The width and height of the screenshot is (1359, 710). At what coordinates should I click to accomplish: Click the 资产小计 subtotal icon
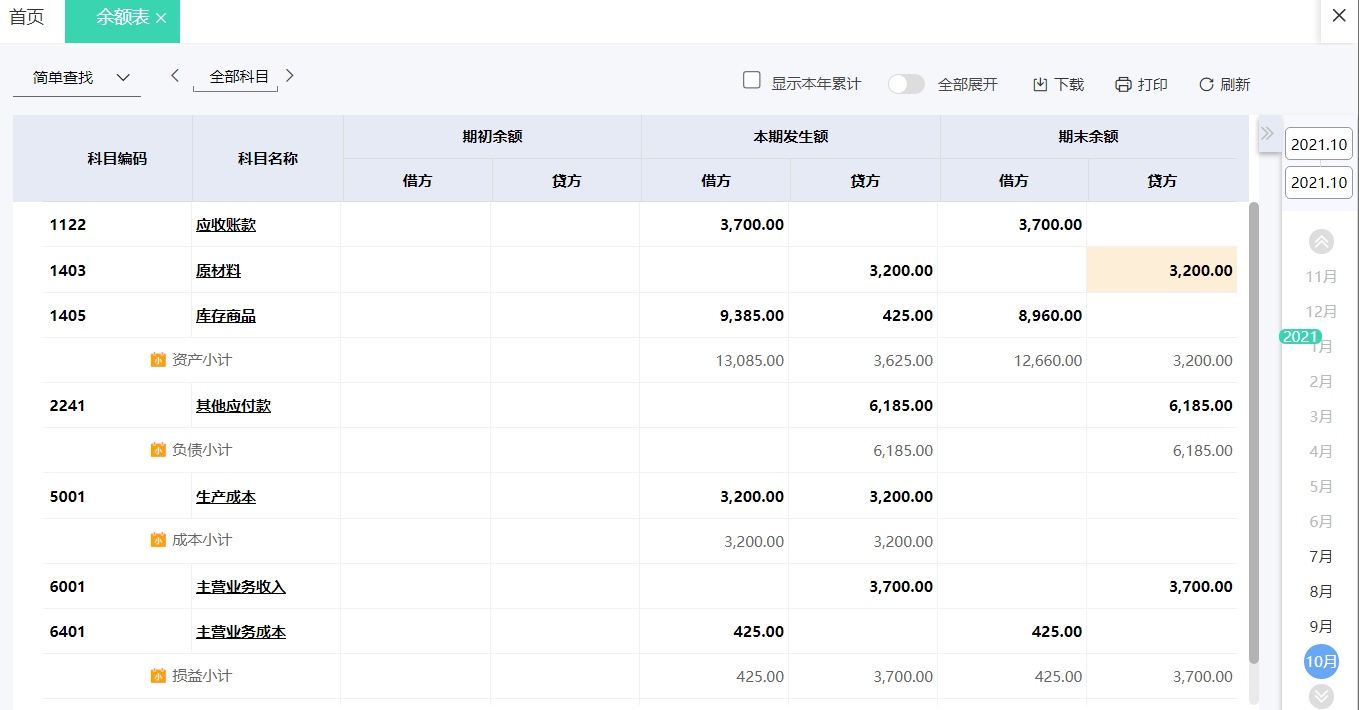click(158, 360)
